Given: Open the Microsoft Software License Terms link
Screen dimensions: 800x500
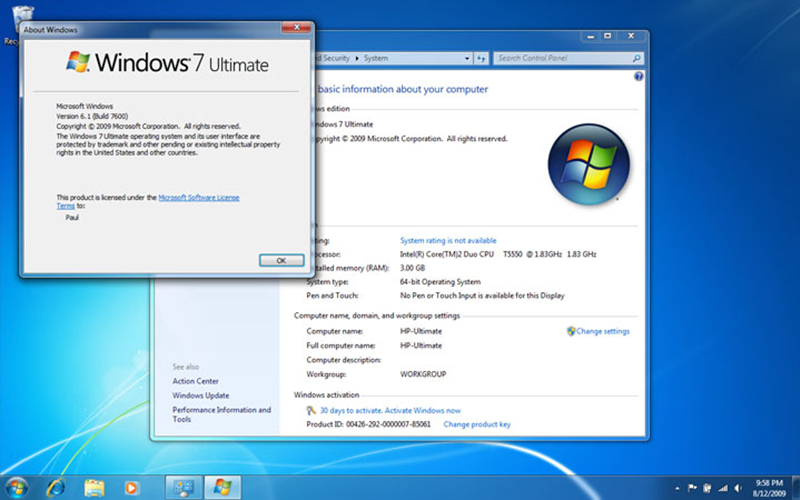Looking at the screenshot, I should click(x=199, y=198).
